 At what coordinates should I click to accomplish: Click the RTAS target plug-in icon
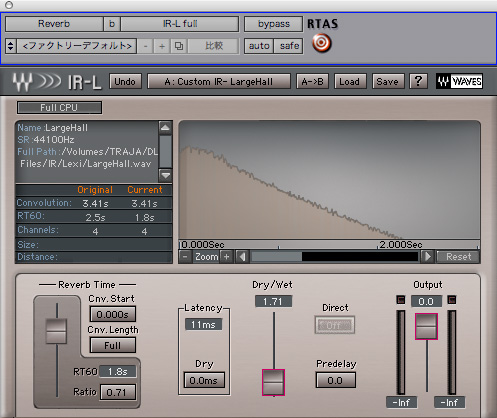322,43
